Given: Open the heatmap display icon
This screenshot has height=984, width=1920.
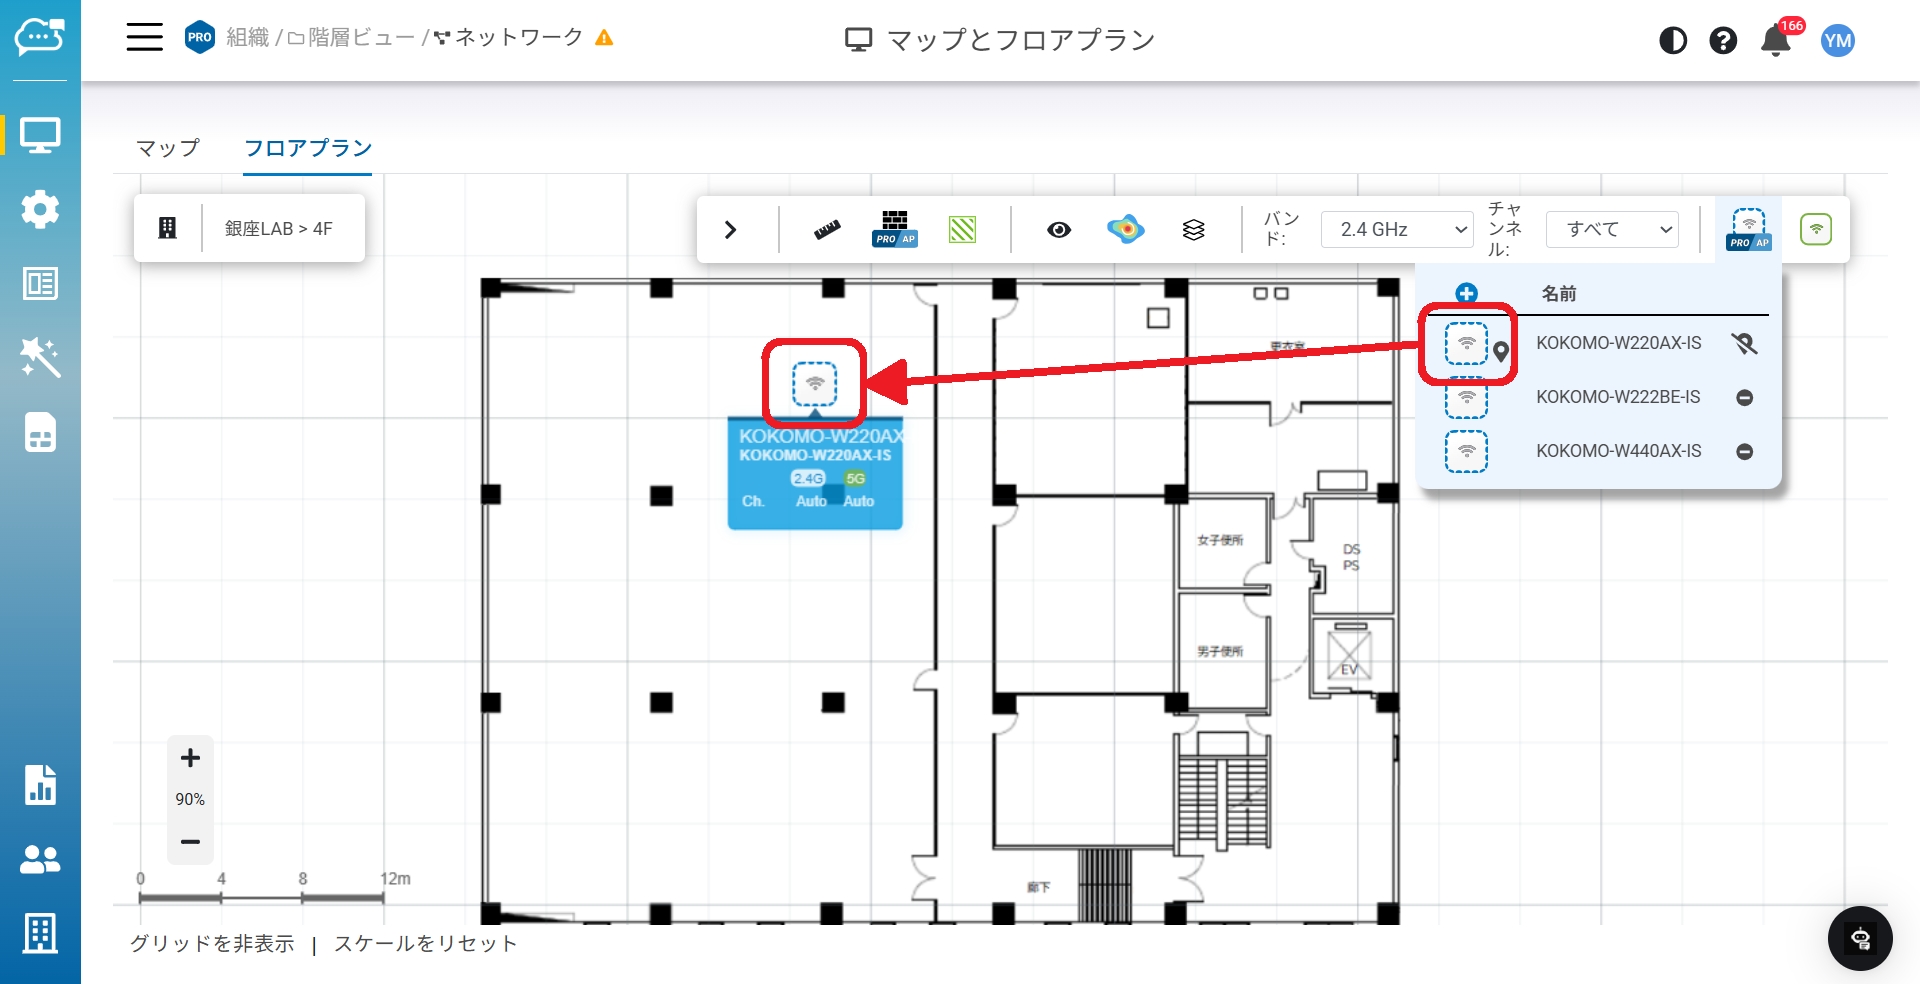Looking at the screenshot, I should click(x=1126, y=229).
